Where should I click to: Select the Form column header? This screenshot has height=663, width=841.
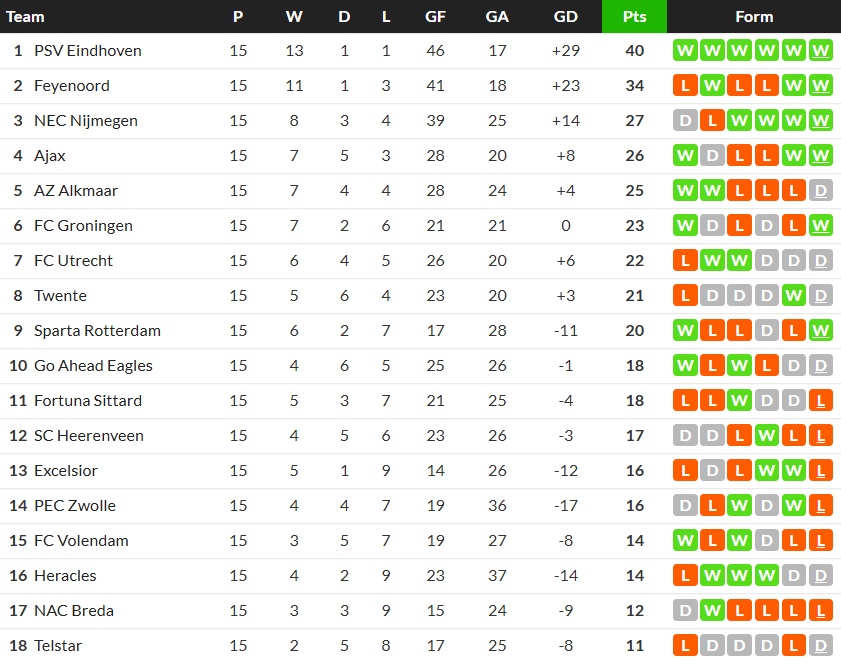click(x=753, y=17)
